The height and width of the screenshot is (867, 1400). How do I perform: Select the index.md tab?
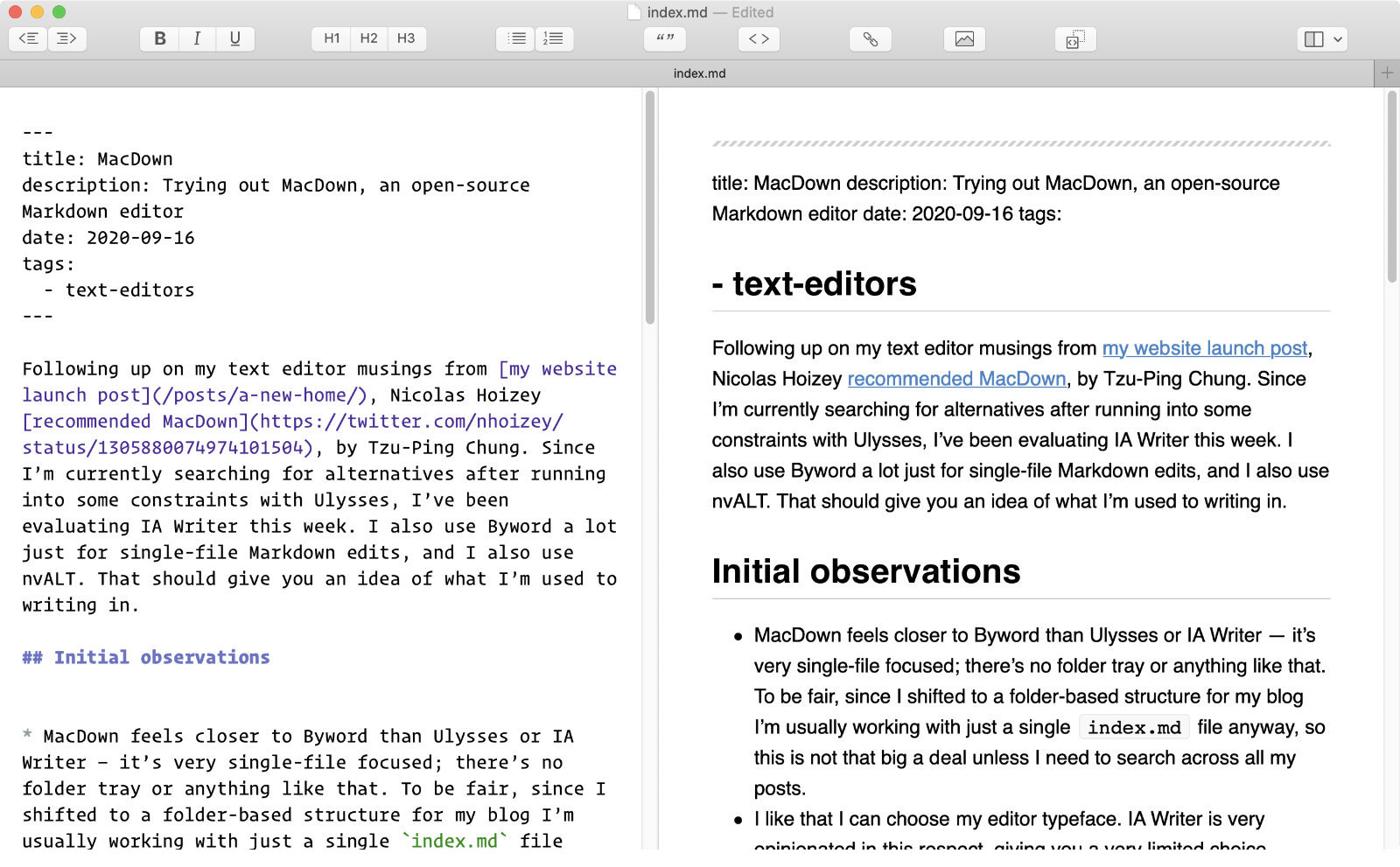tap(699, 73)
